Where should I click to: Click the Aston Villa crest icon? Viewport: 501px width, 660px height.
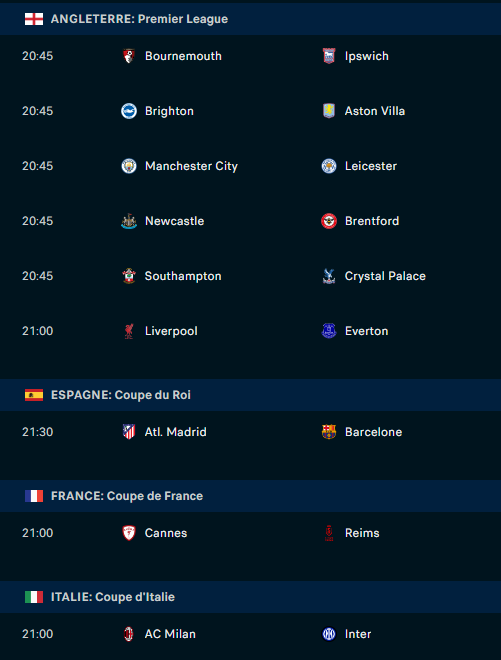tap(329, 111)
